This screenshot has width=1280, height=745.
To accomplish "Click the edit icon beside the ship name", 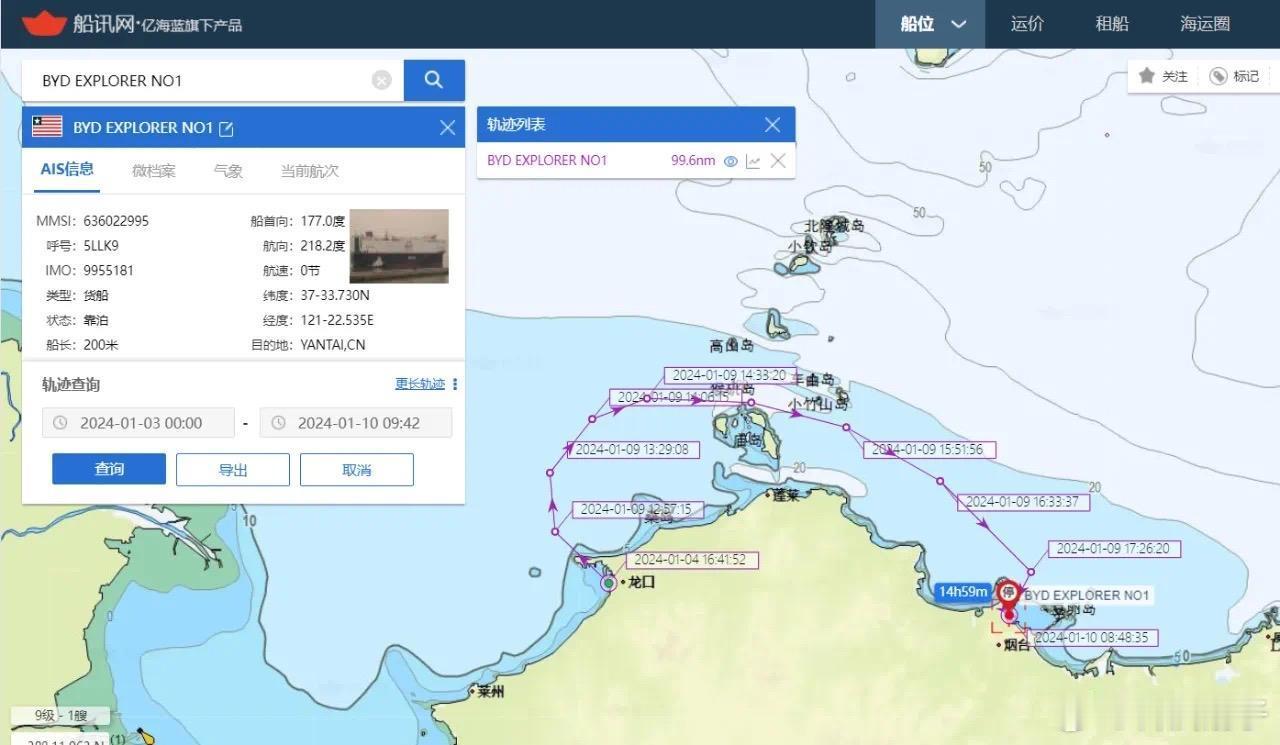I will click(226, 128).
